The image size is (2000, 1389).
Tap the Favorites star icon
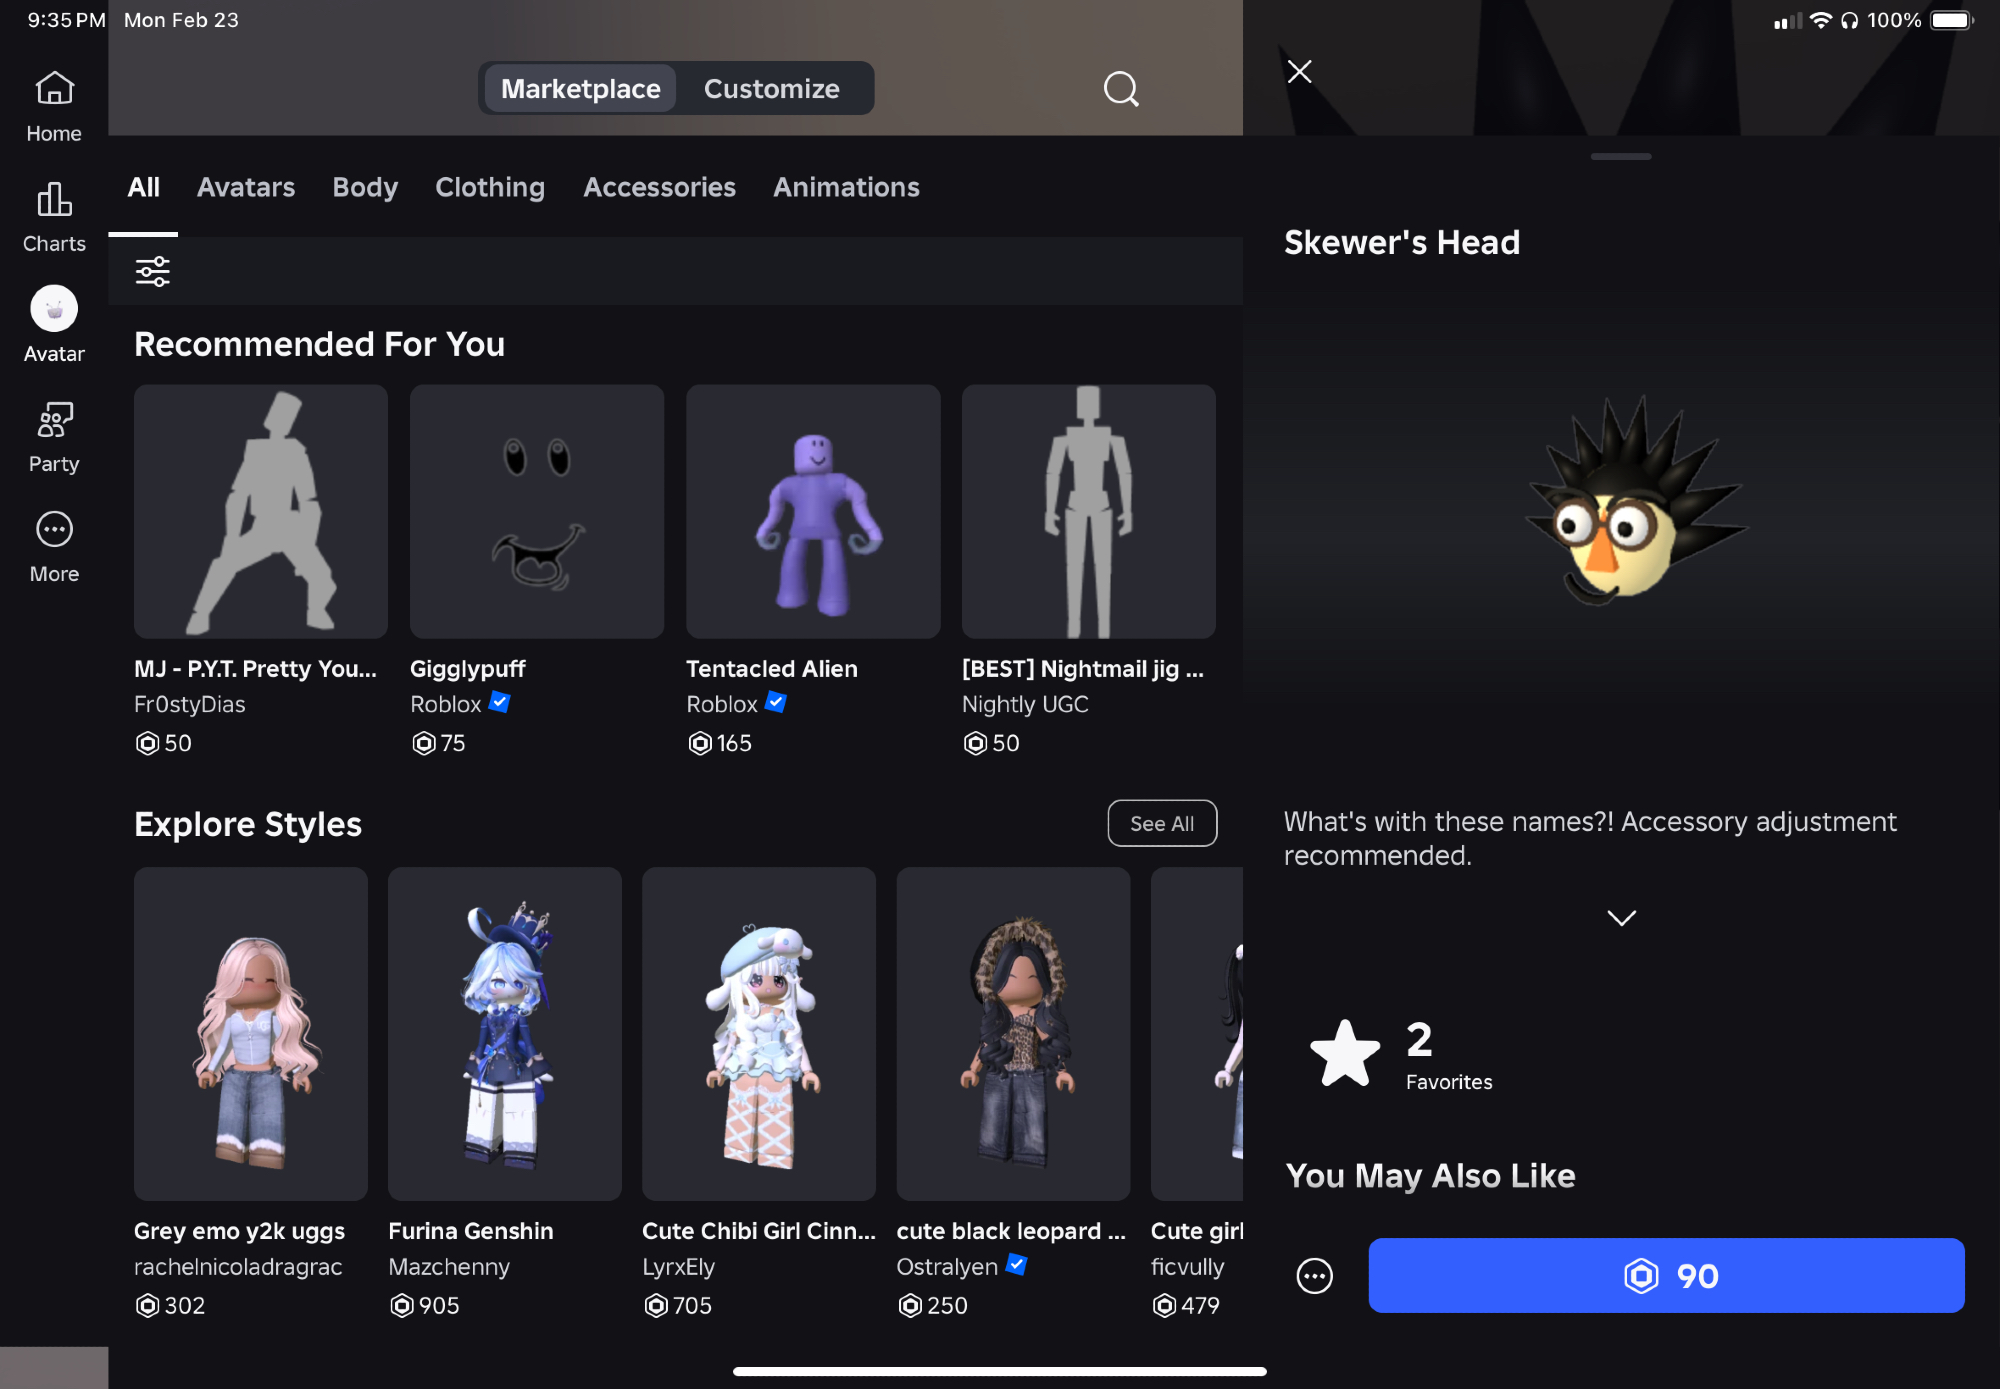pyautogui.click(x=1344, y=1054)
